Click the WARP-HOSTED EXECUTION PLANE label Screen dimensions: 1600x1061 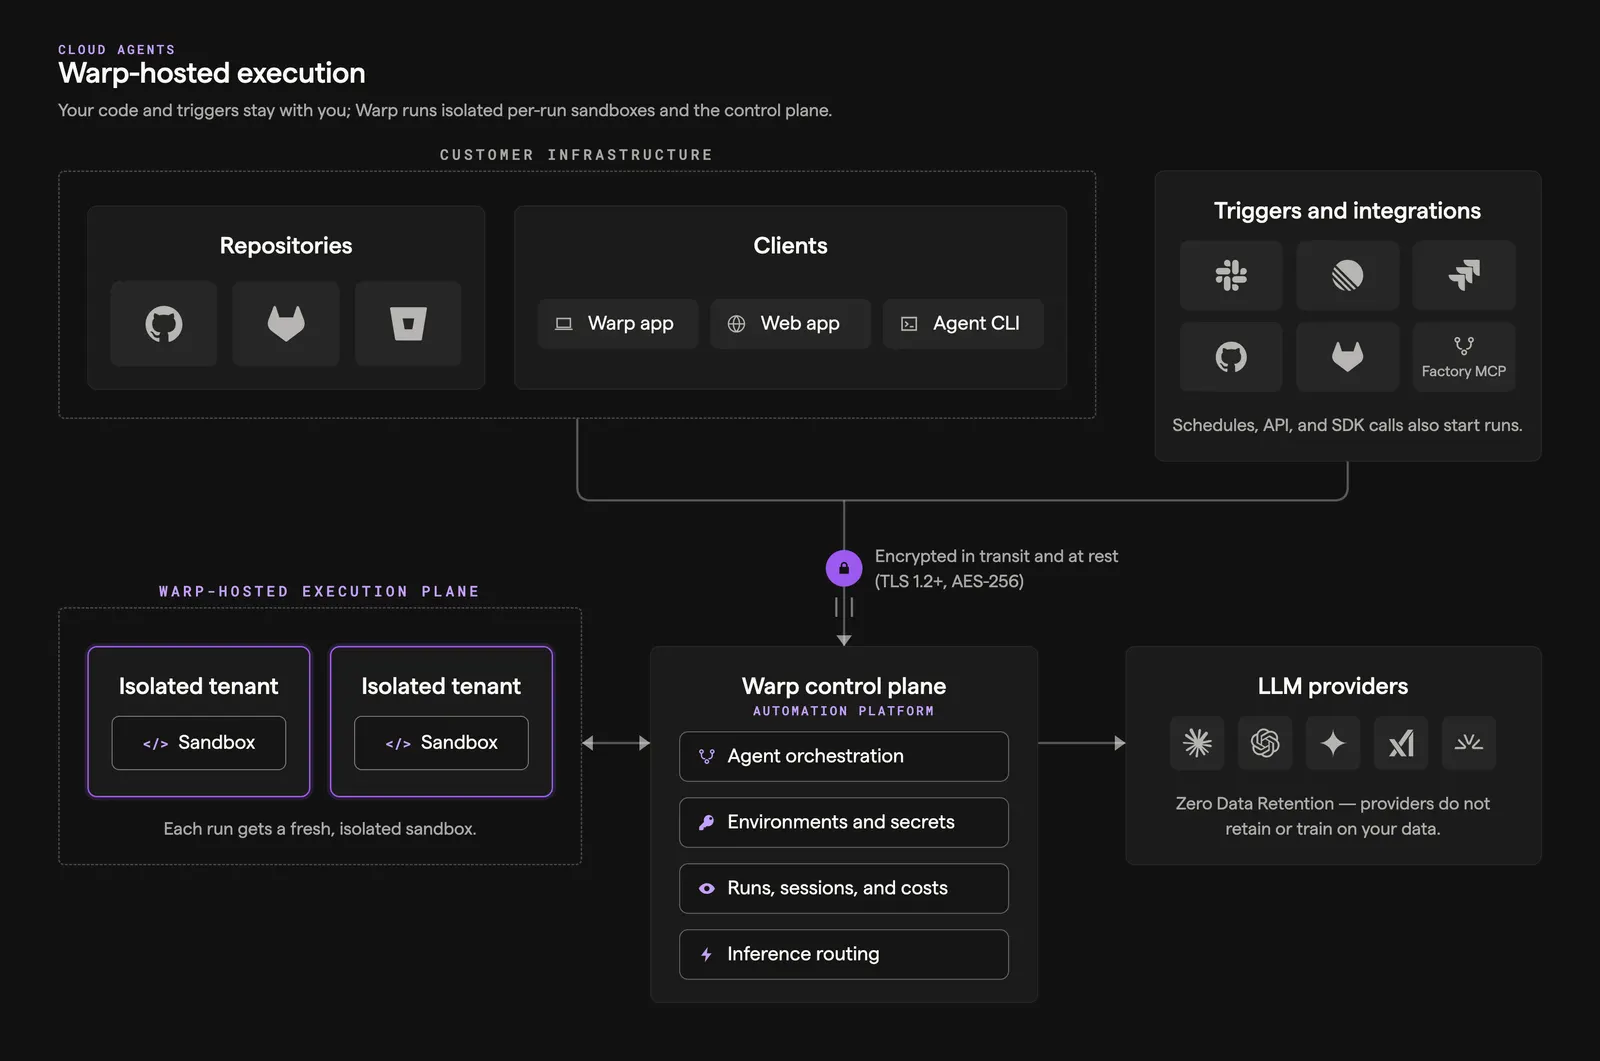click(319, 592)
